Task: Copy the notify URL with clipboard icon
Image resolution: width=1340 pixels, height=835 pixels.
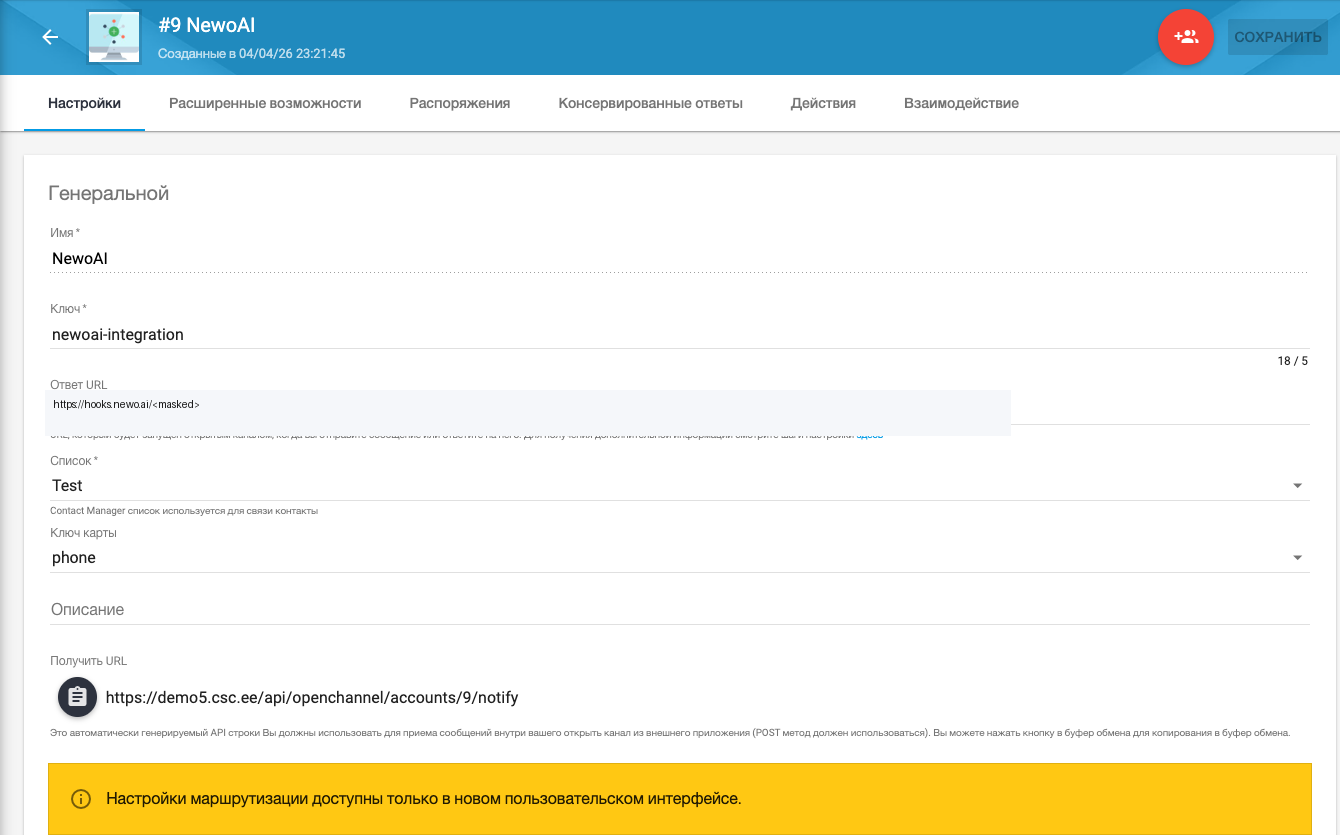Action: pyautogui.click(x=77, y=697)
